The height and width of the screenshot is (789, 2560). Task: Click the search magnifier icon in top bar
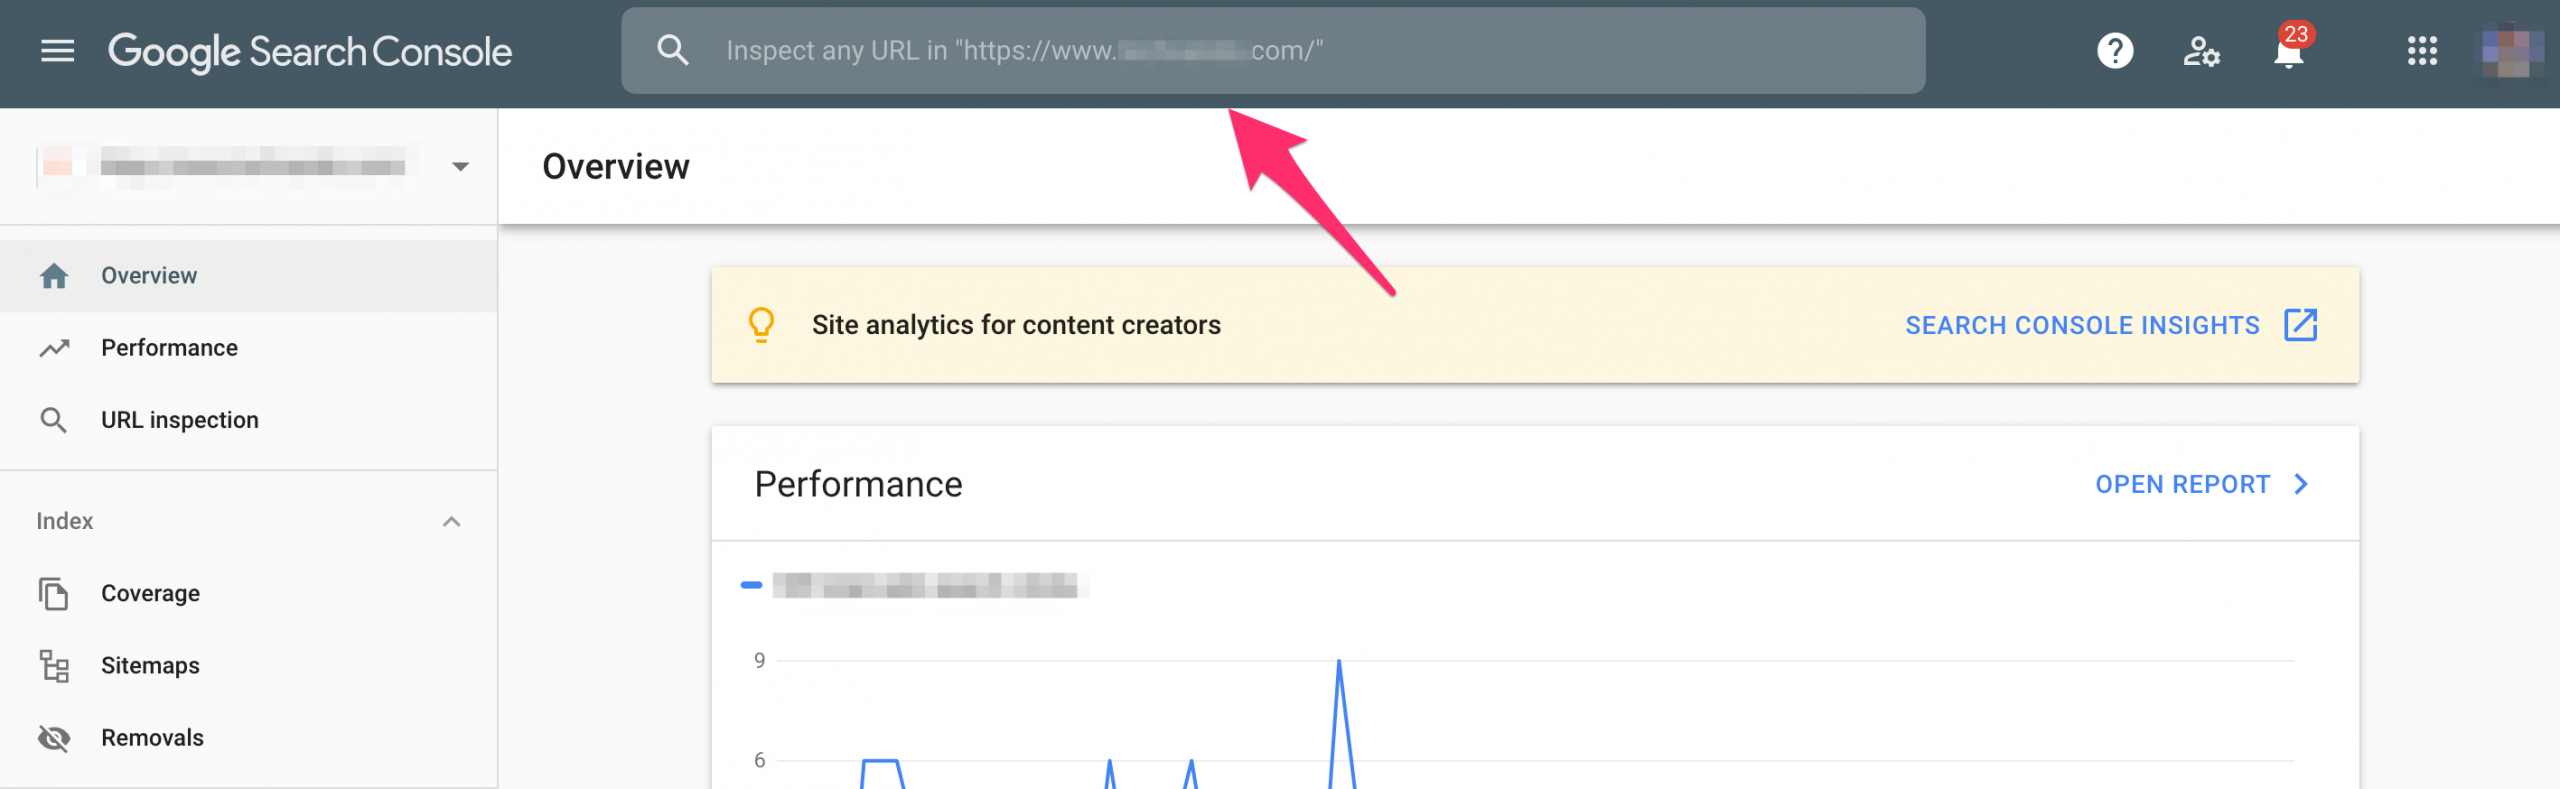click(673, 51)
